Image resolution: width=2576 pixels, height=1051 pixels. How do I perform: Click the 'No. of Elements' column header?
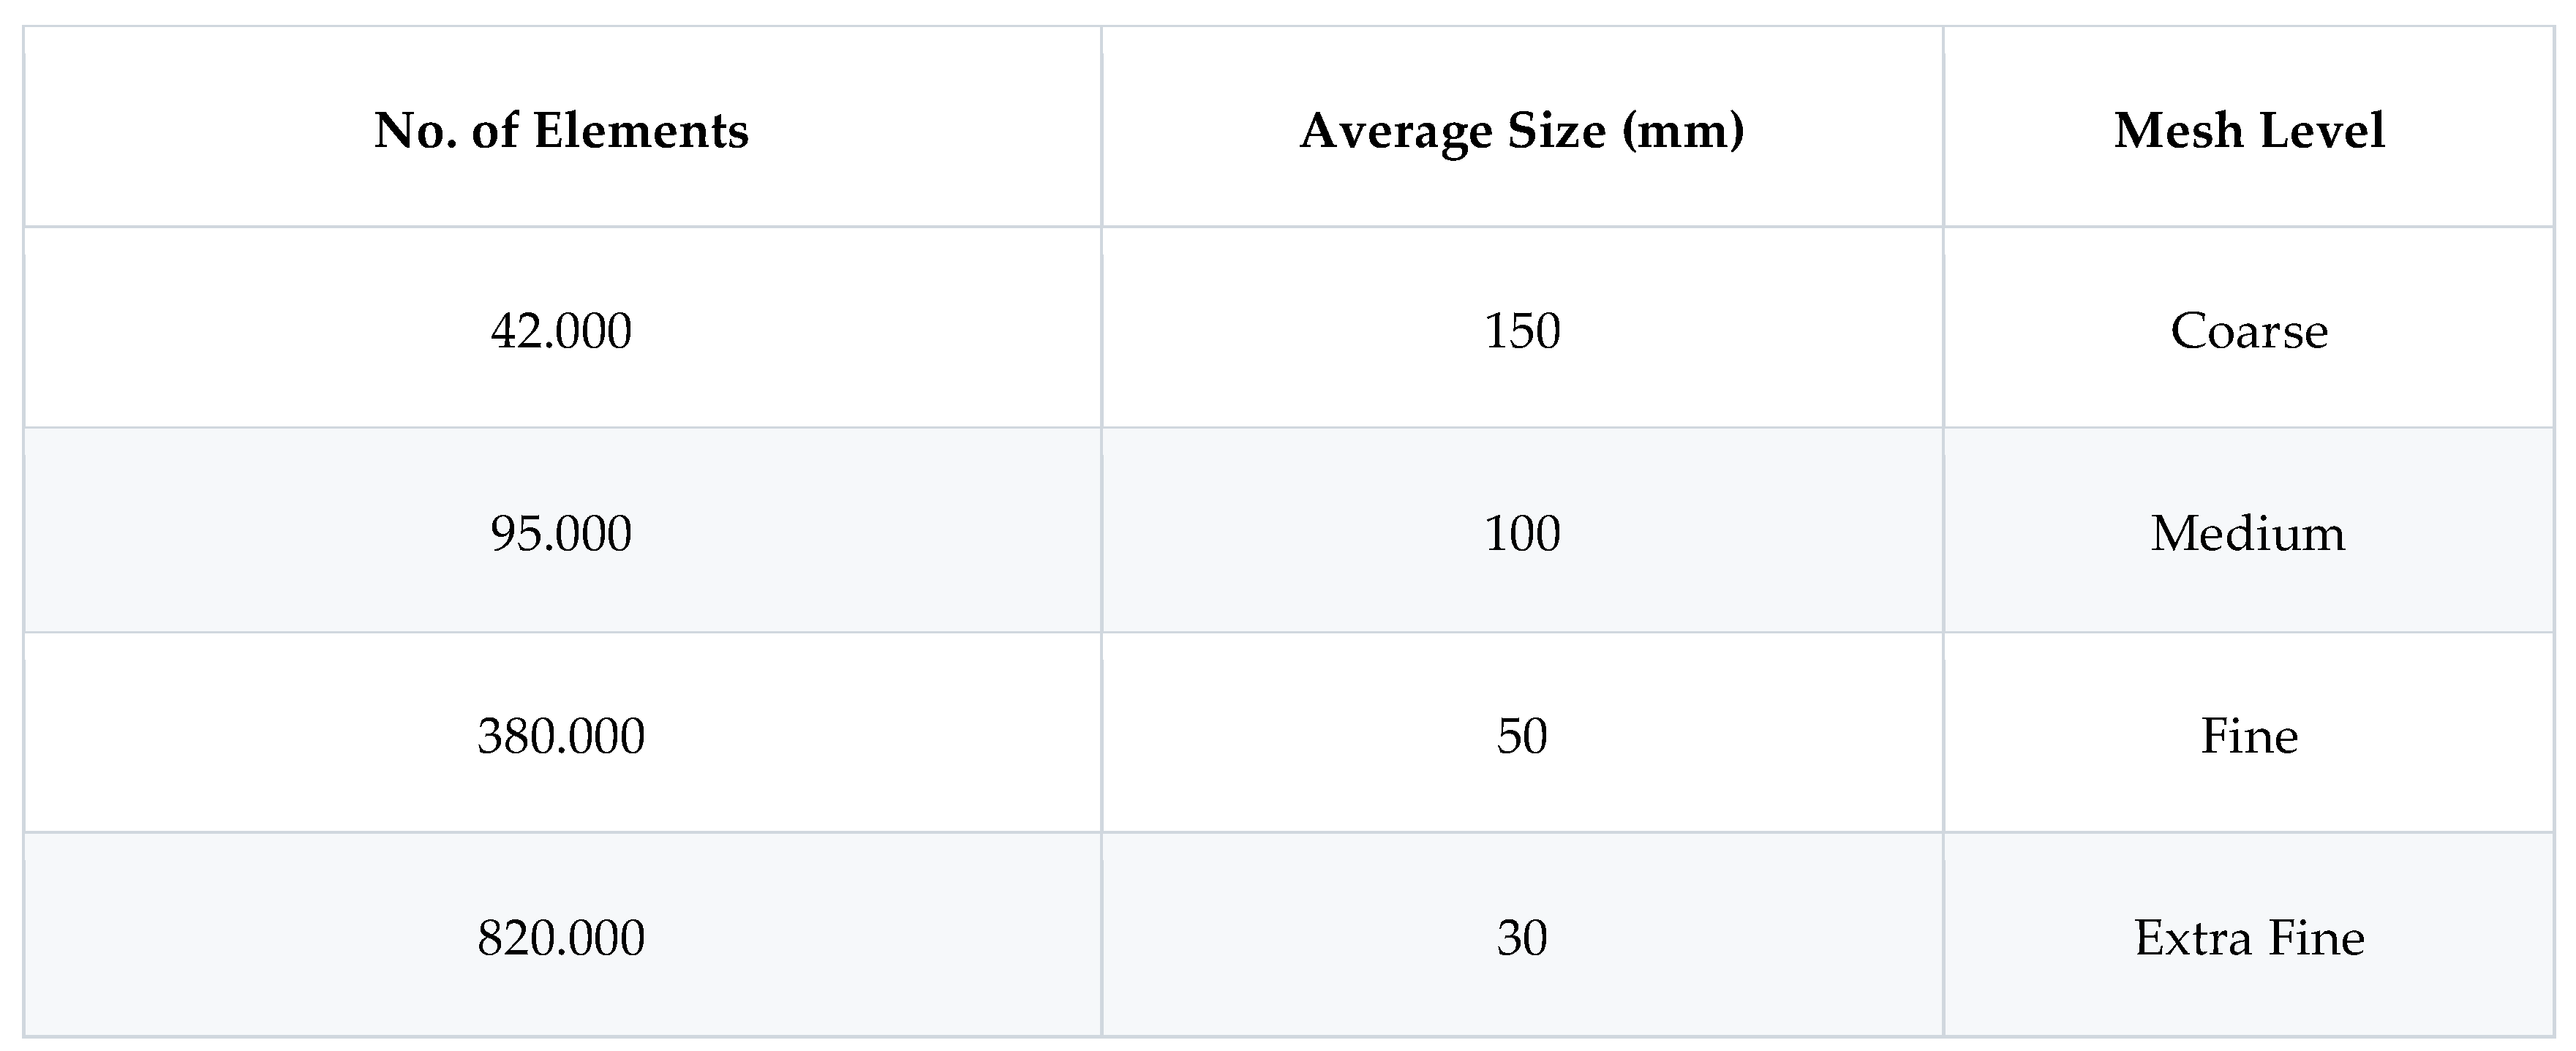tap(561, 130)
